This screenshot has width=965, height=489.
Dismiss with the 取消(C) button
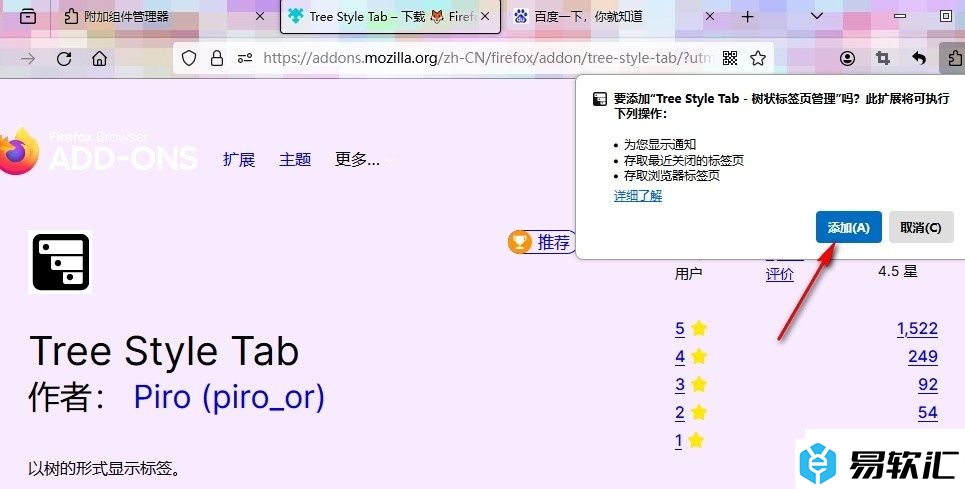[921, 228]
